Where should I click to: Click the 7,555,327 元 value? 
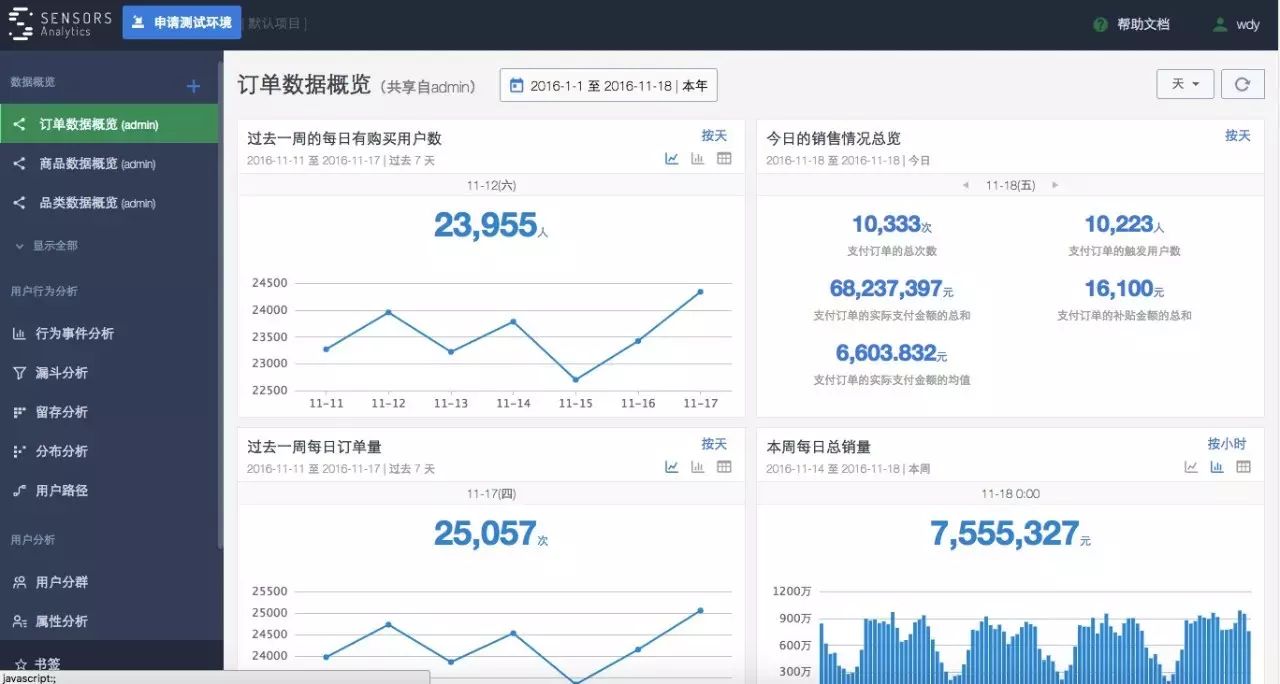[x=1010, y=533]
